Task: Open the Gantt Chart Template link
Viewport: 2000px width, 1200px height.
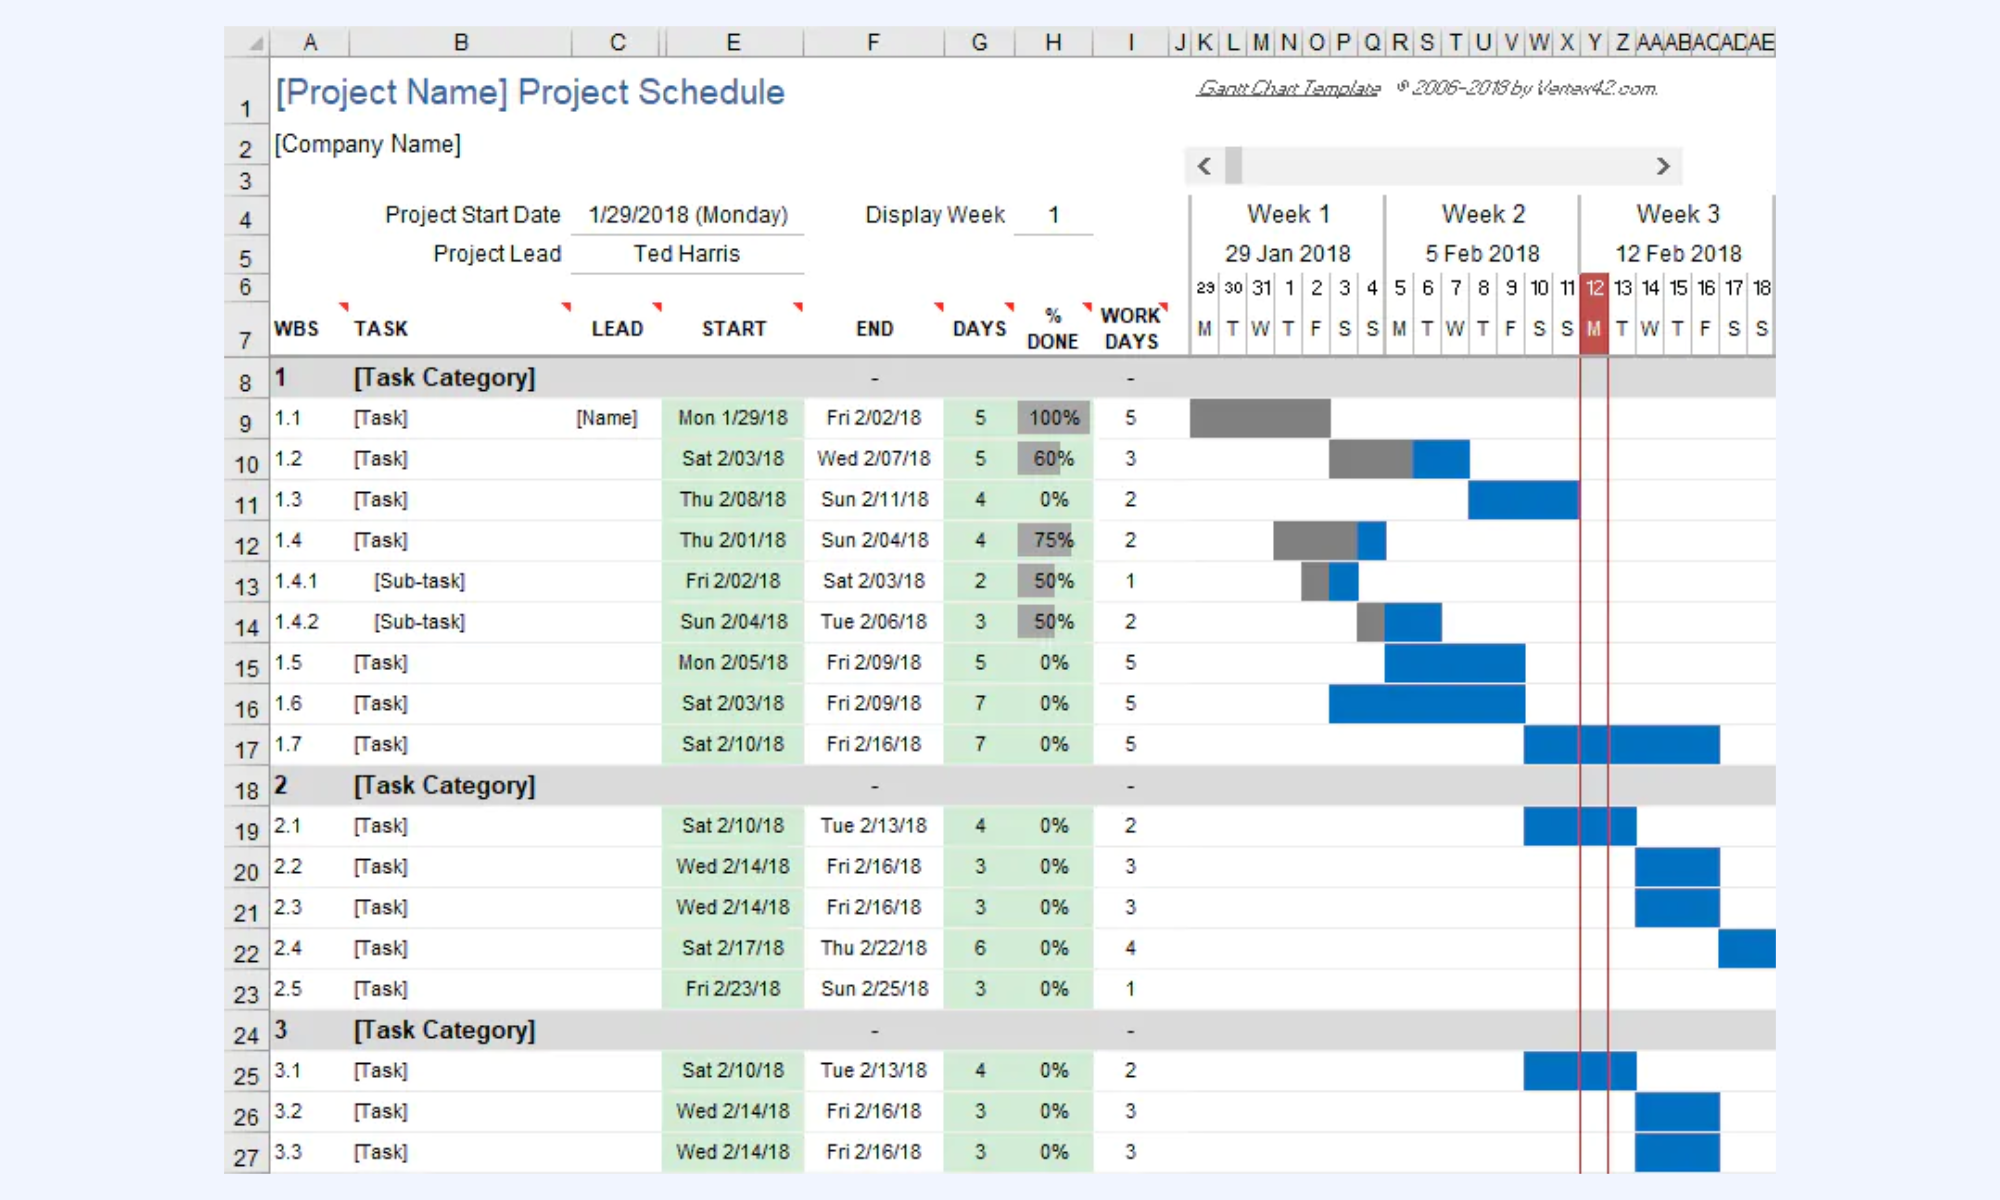Action: click(1288, 88)
